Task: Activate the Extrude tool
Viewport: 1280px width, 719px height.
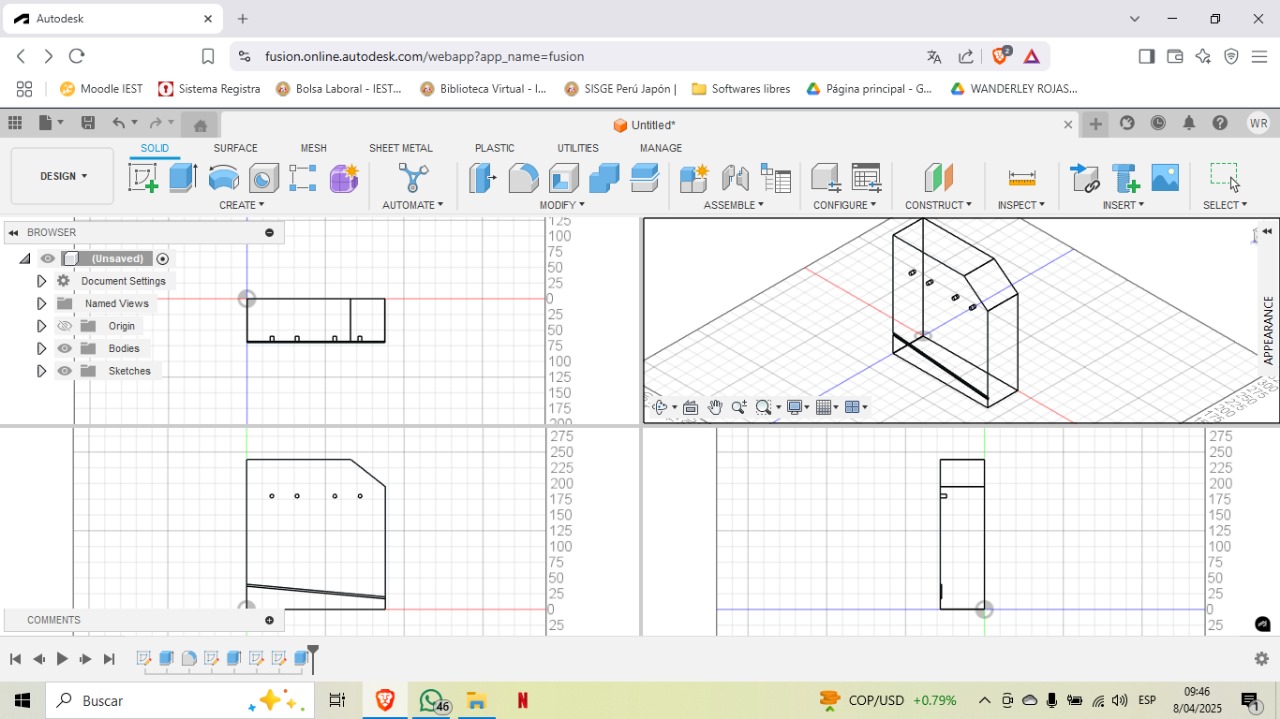Action: coord(183,178)
